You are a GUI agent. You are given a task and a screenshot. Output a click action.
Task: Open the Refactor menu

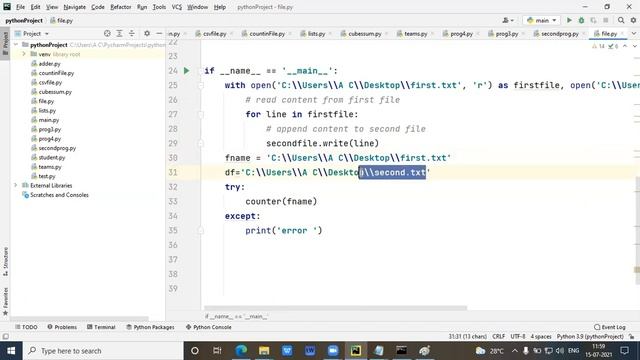click(121, 7)
